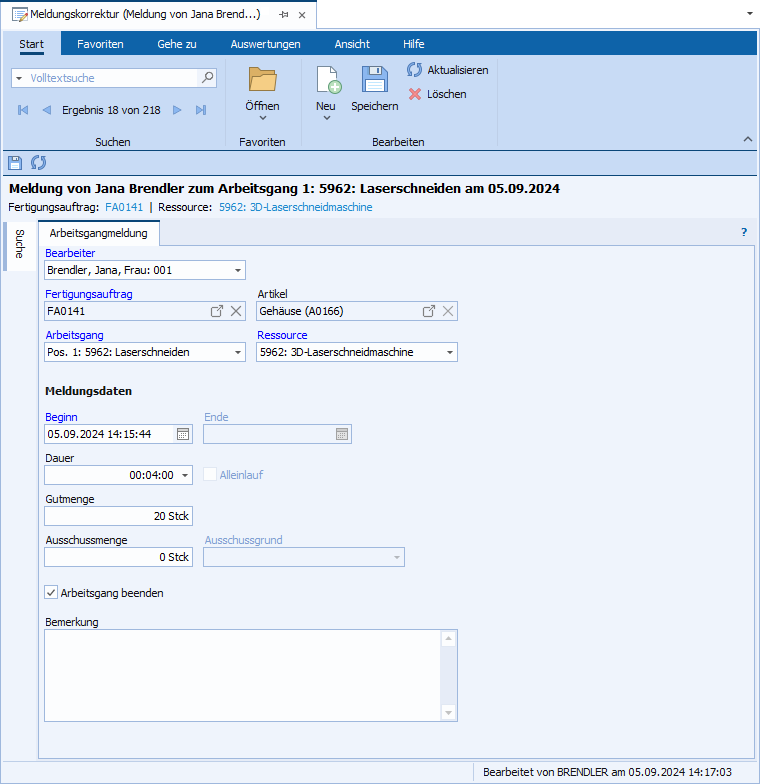This screenshot has height=784, width=760.
Task: Expand the Bearbeiter dropdown
Action: coord(238,270)
